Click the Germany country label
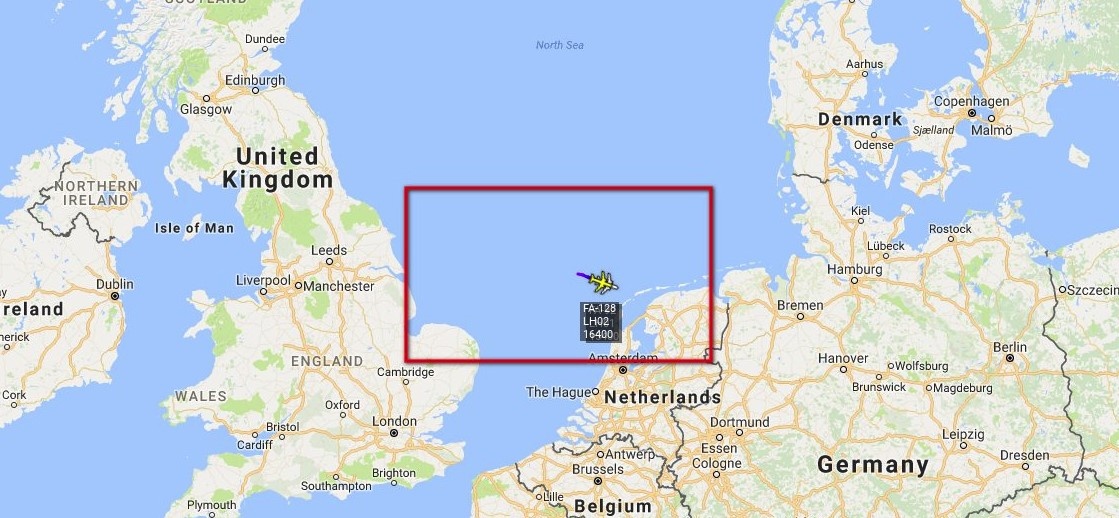 coord(873,465)
